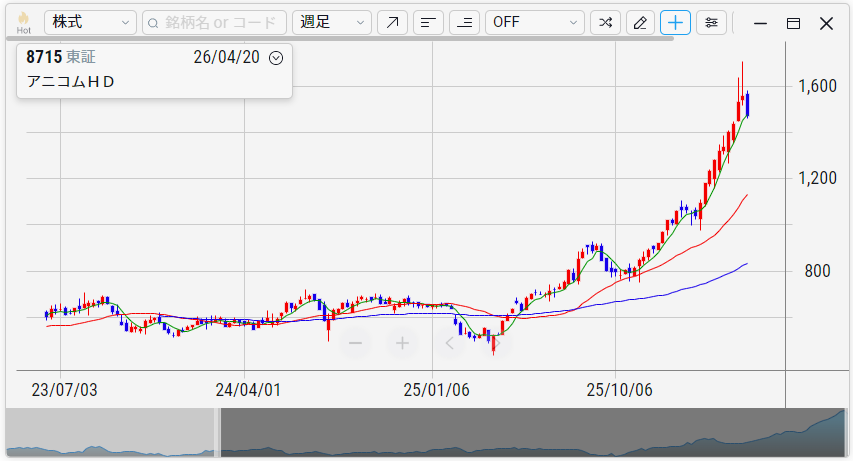Open the 株式 instrument type dropdown
The image size is (853, 461).
pyautogui.click(x=90, y=22)
